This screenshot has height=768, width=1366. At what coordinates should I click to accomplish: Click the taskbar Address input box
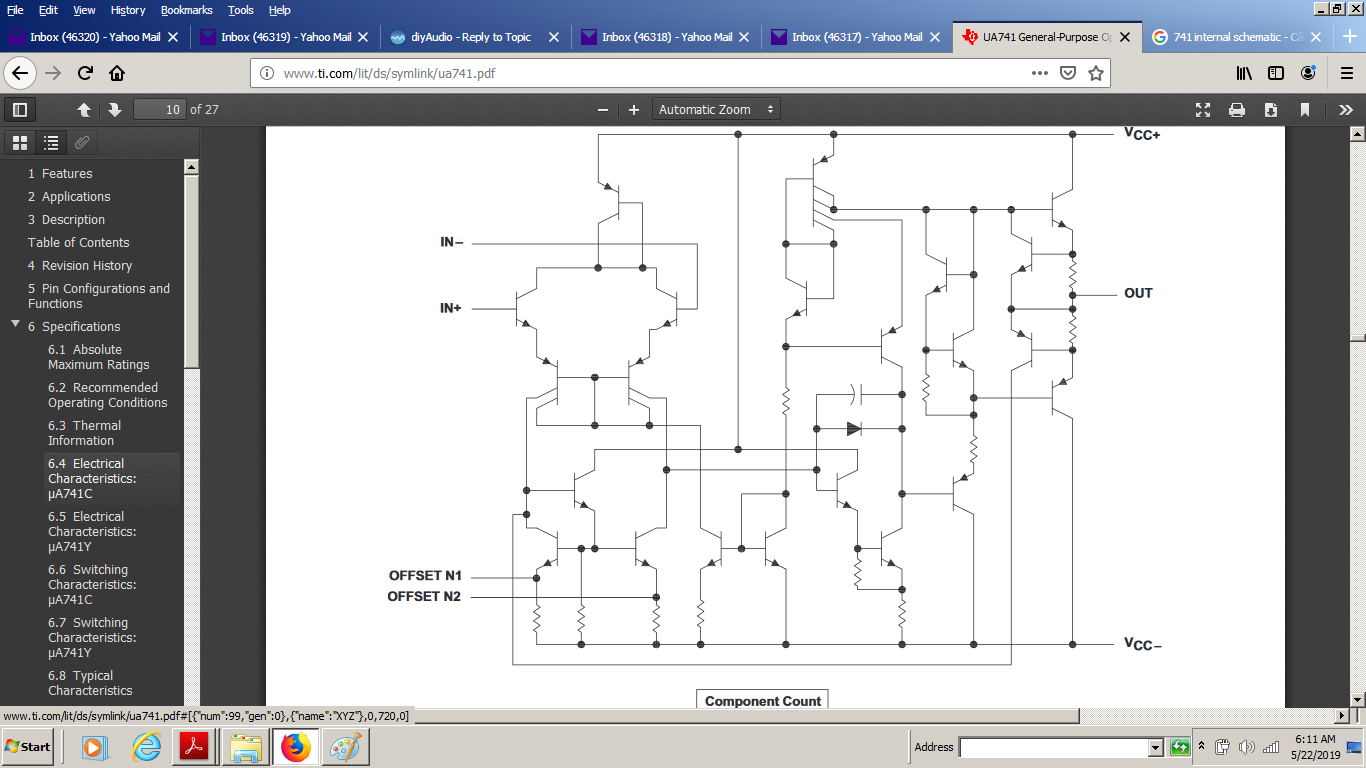[1054, 747]
